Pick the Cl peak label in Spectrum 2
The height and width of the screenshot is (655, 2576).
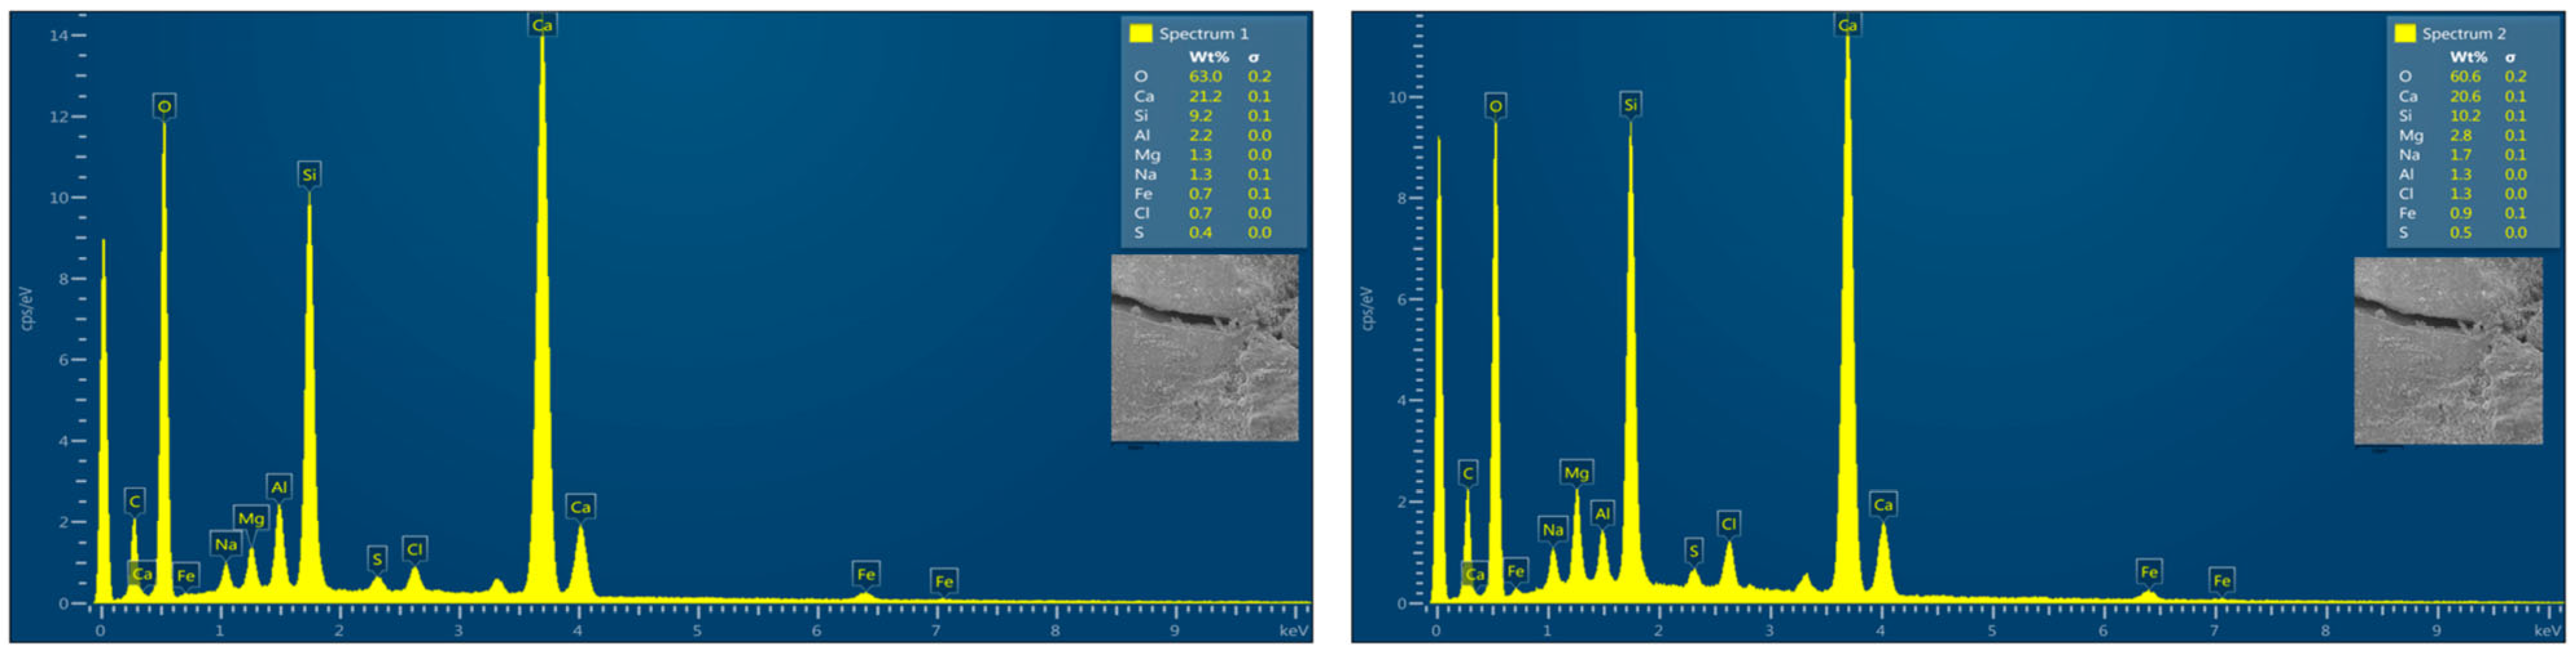tap(1729, 524)
